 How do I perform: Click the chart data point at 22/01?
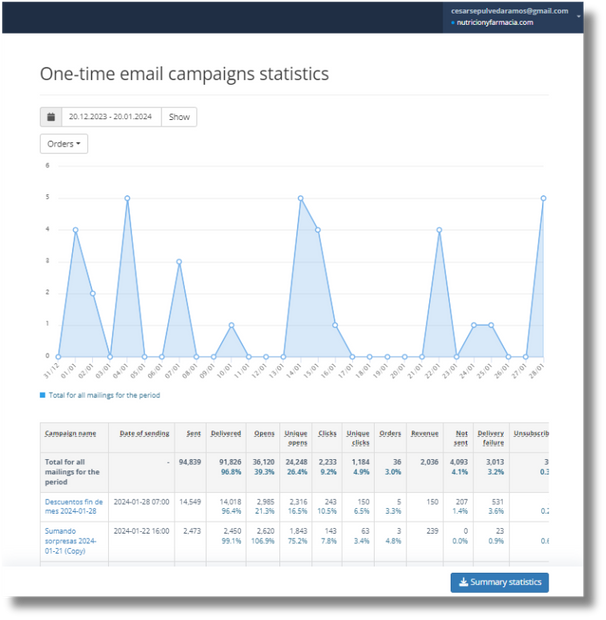[x=439, y=230]
